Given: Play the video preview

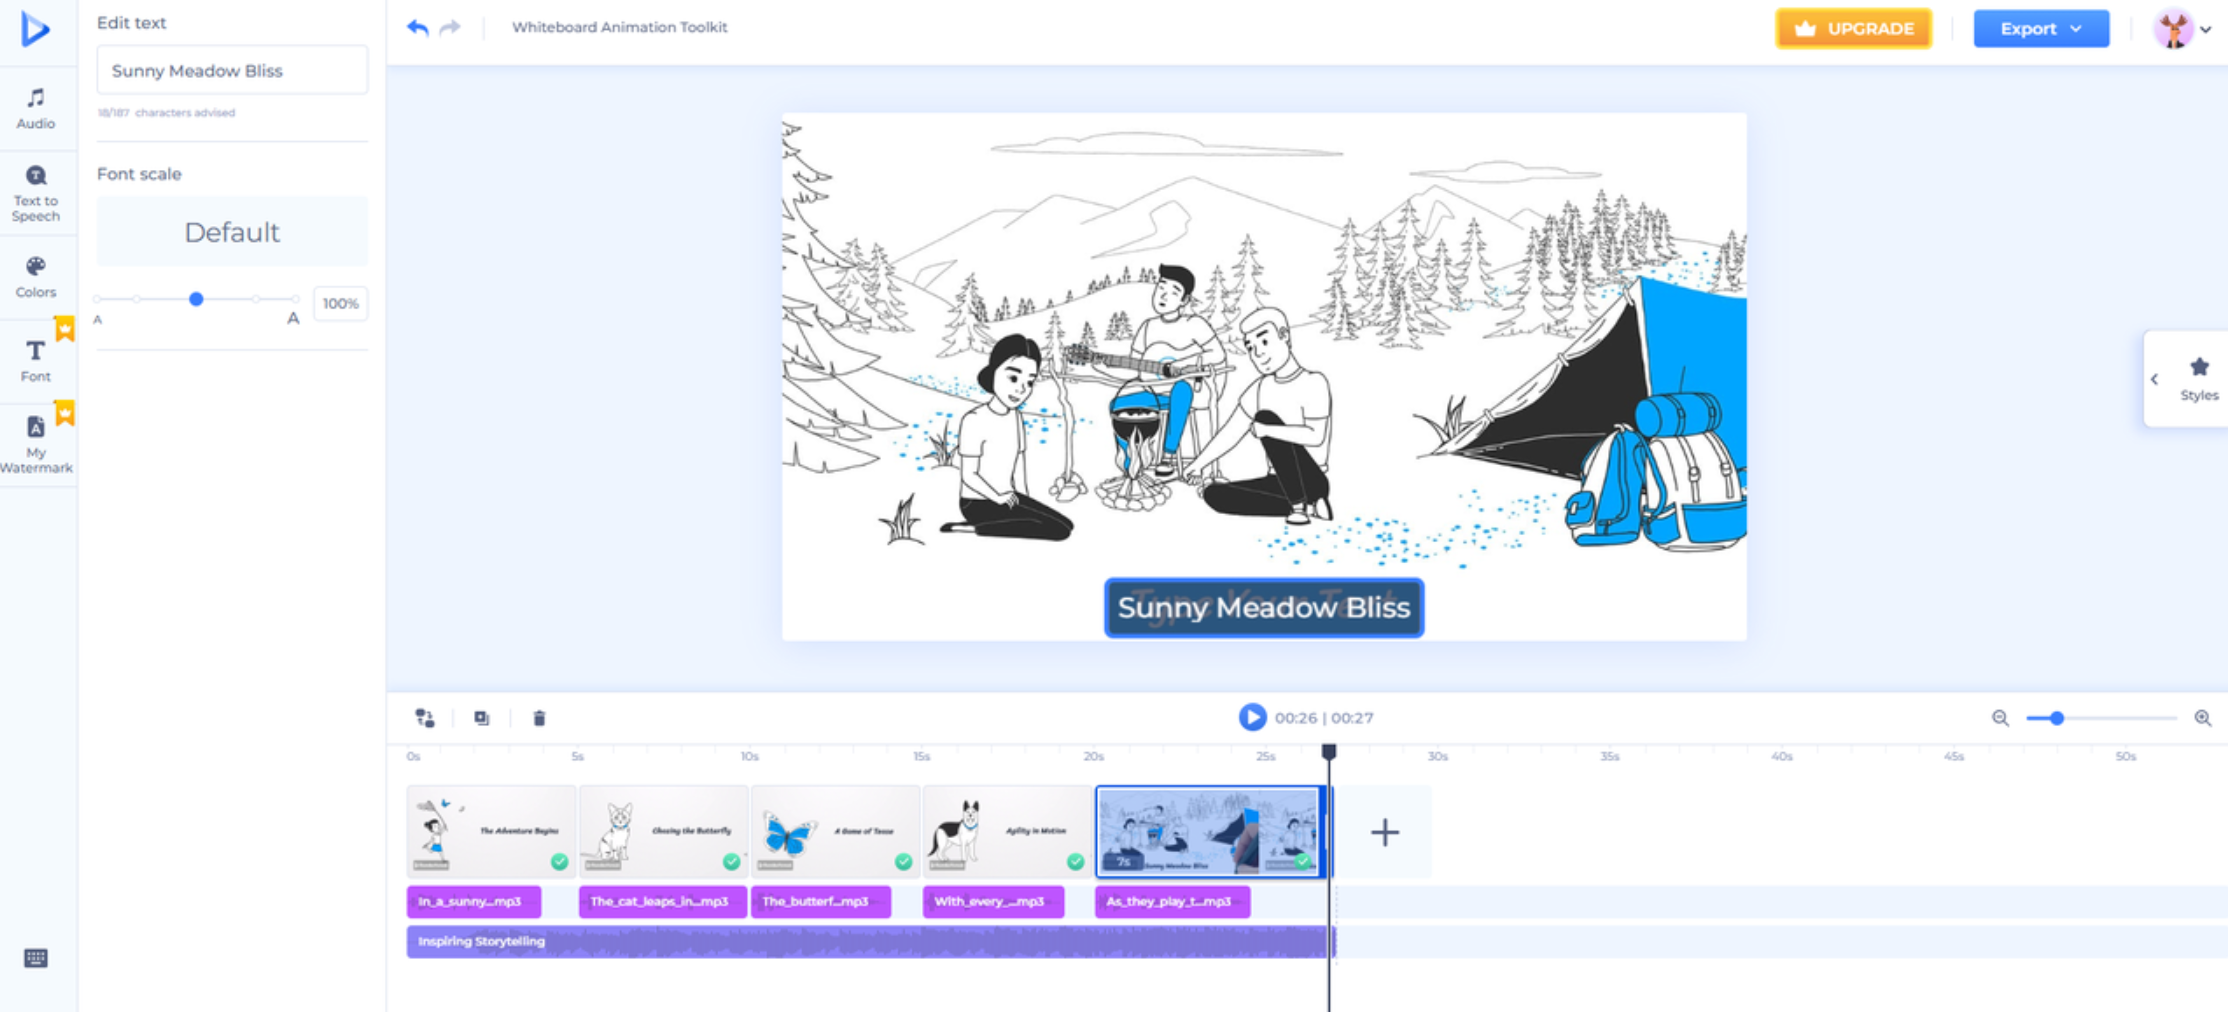Looking at the screenshot, I should tap(1252, 717).
